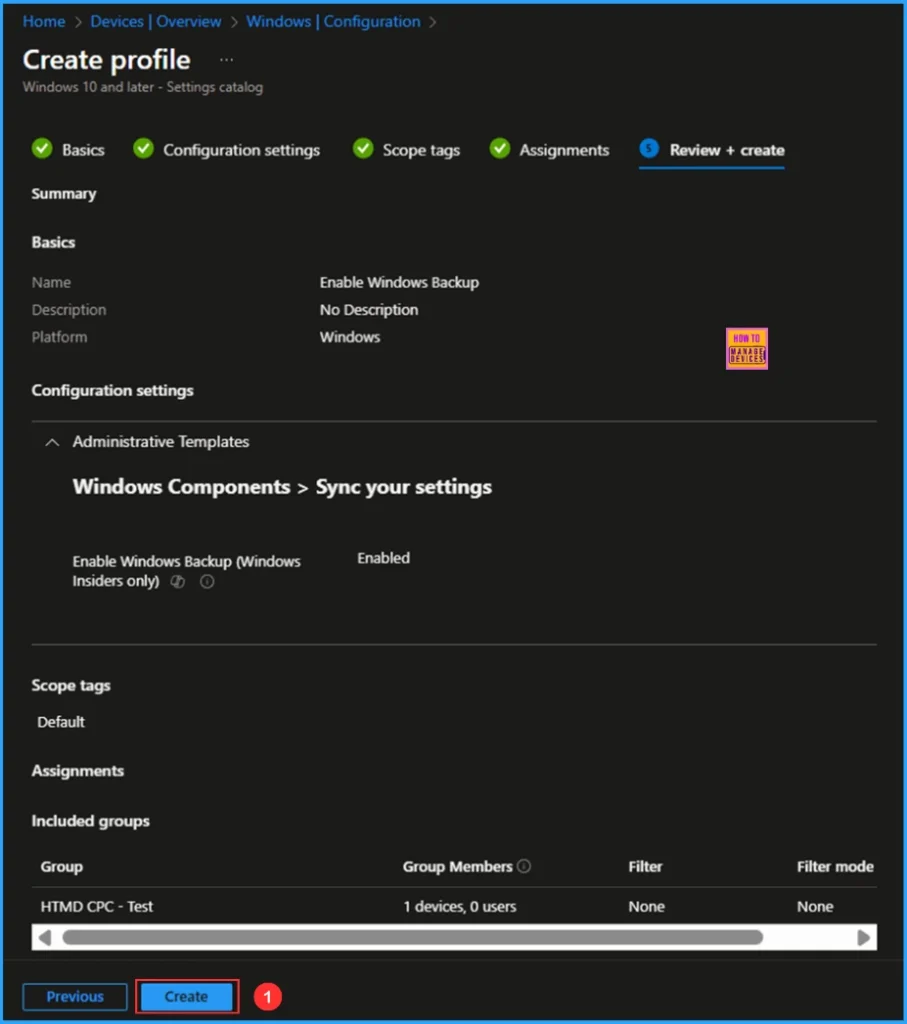Click the '1 devices, 0 users' cell
Image resolution: width=907 pixels, height=1024 pixels.
(x=460, y=906)
